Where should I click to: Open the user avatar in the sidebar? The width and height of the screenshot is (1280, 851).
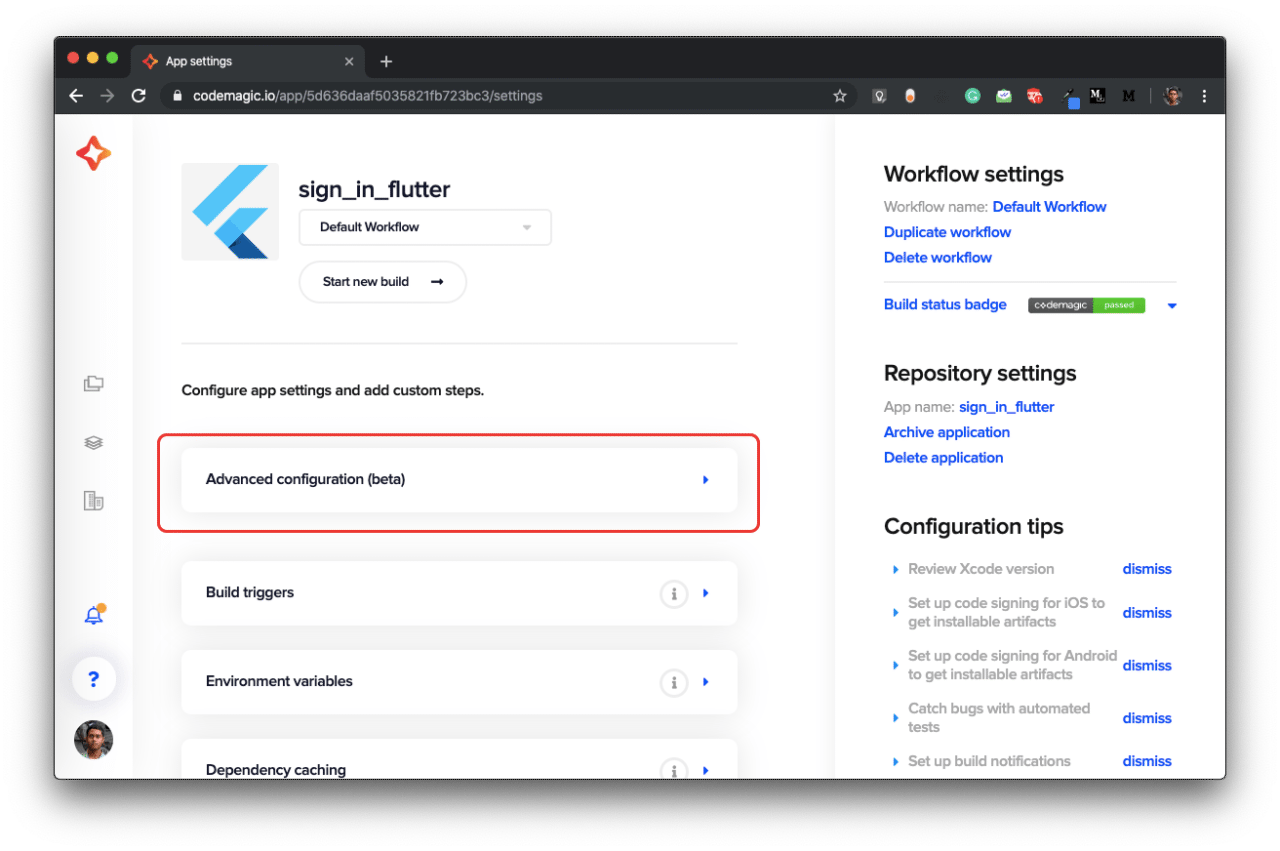click(94, 740)
